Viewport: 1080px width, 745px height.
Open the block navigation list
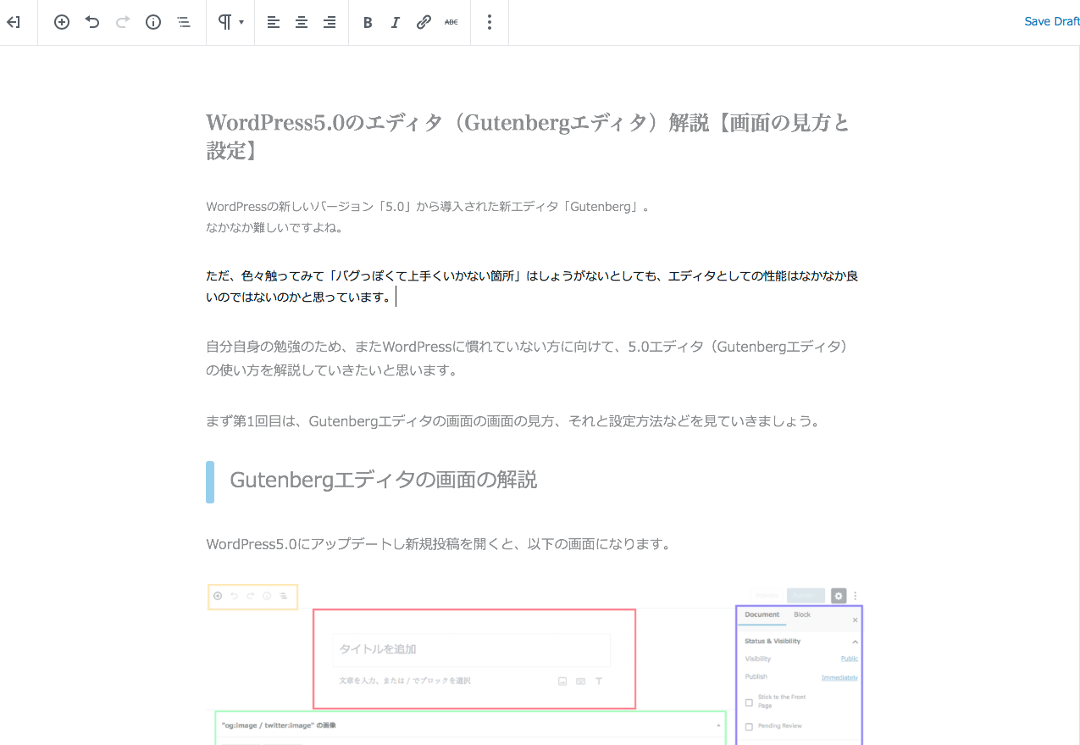coord(183,22)
